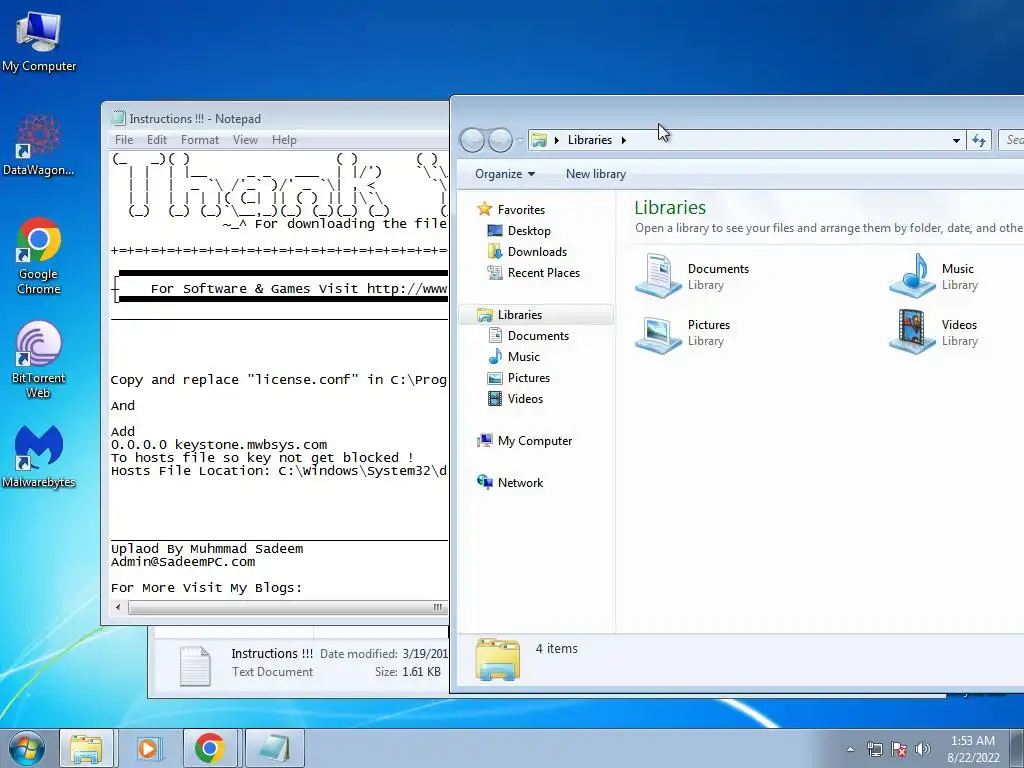The height and width of the screenshot is (768, 1024).
Task: Click the Explorer Back button
Action: pos(472,140)
